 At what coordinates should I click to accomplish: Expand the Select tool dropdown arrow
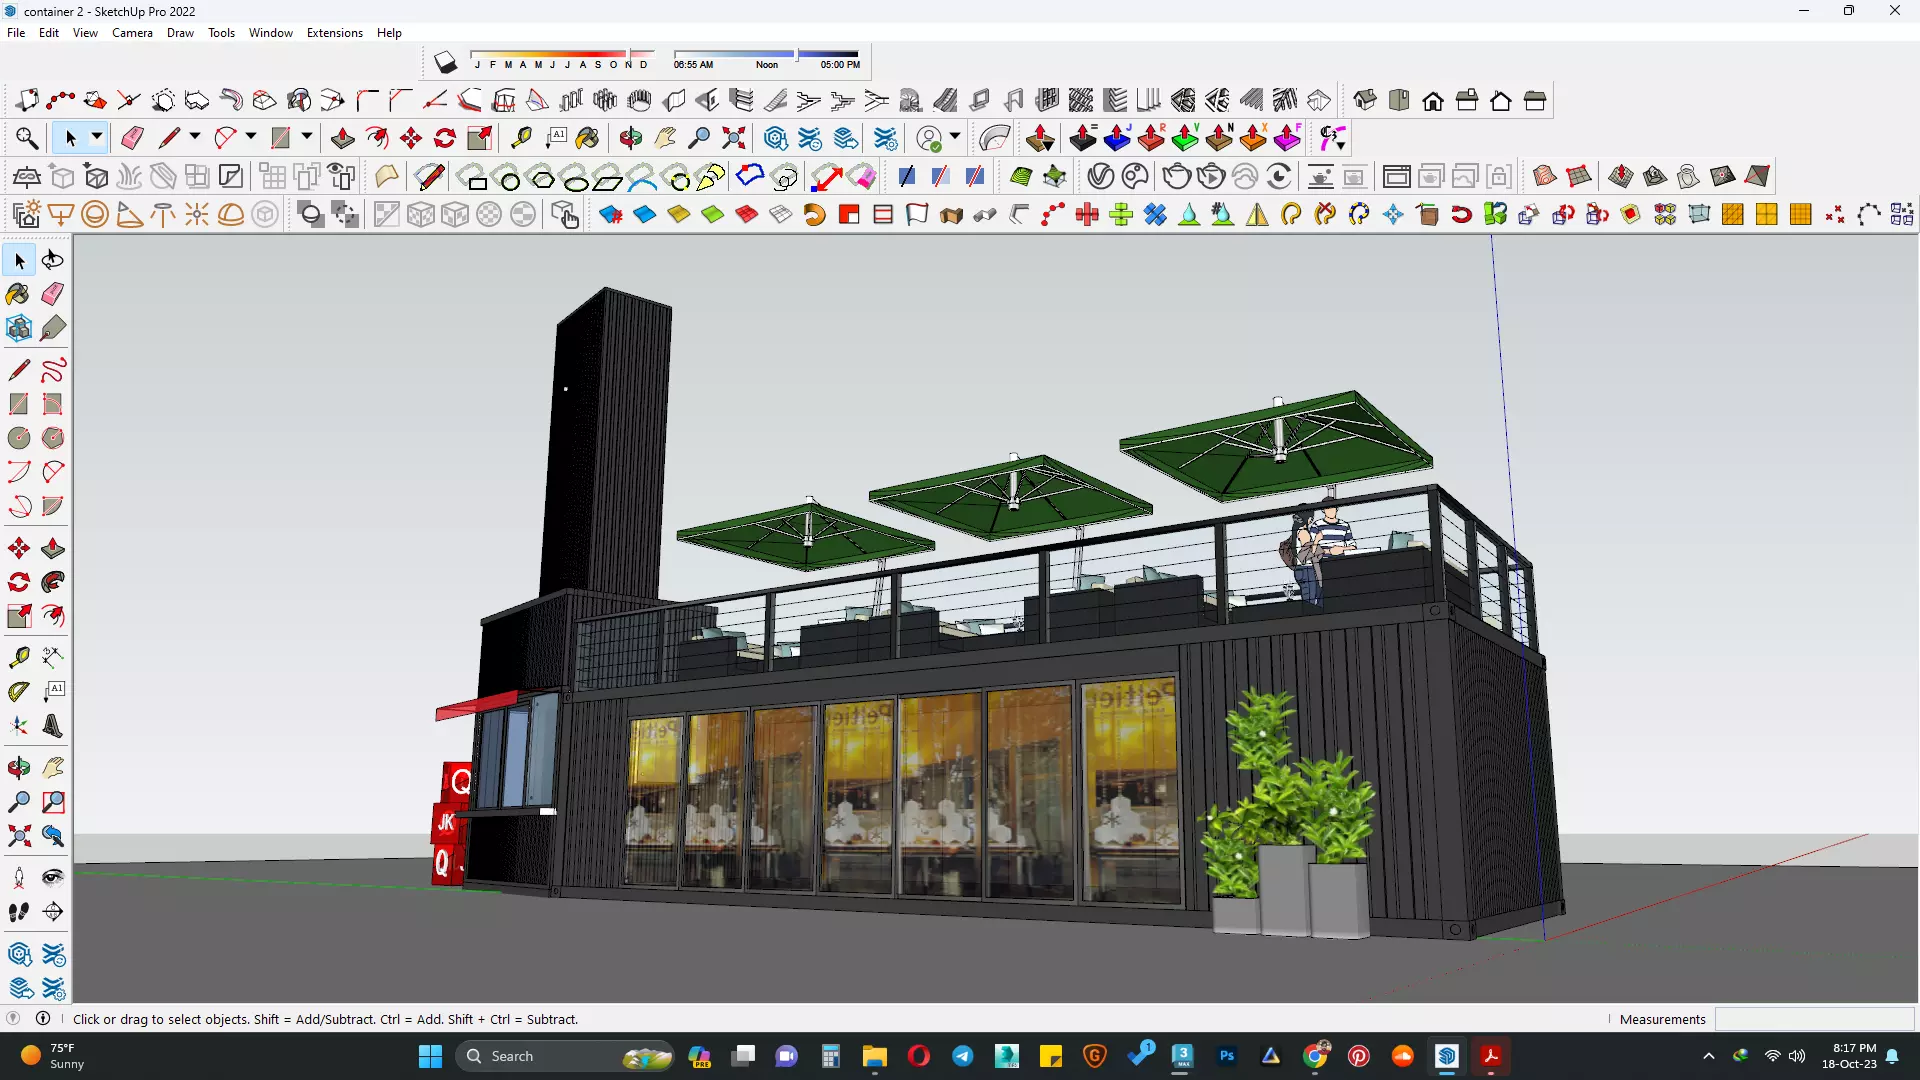click(x=97, y=137)
